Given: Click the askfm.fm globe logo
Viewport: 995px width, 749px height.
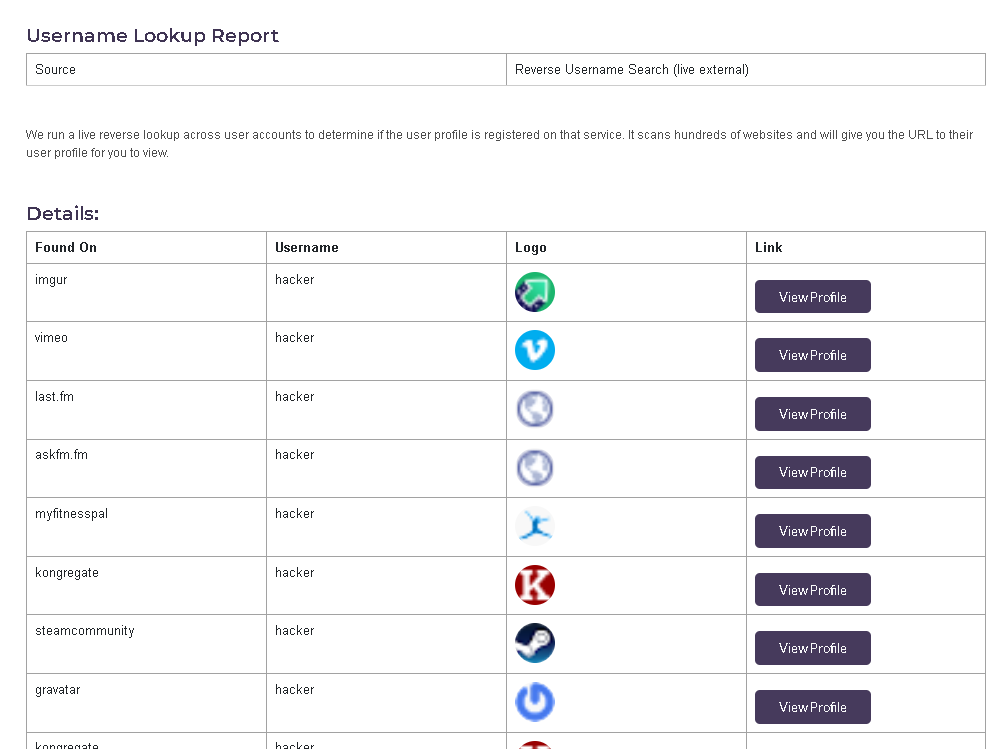Looking at the screenshot, I should coord(535,467).
